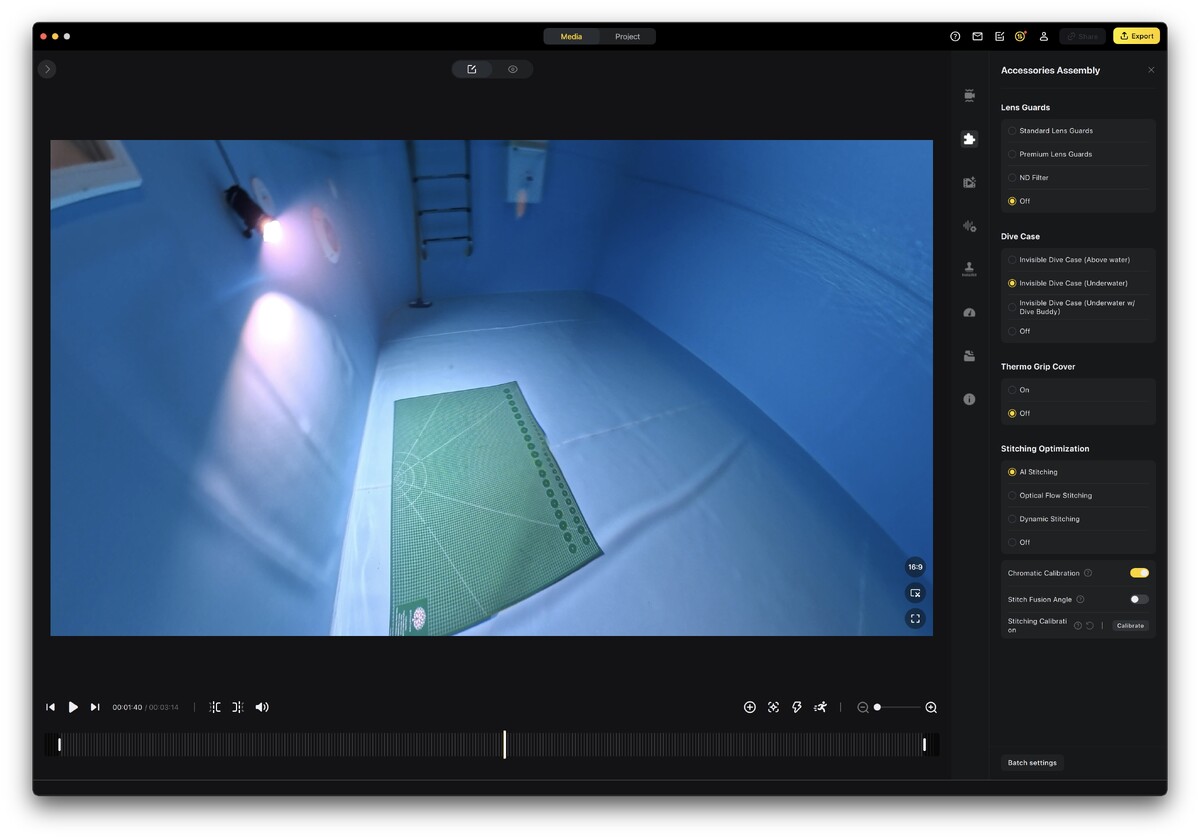Click the Play button
Image resolution: width=1200 pixels, height=839 pixels.
point(73,707)
